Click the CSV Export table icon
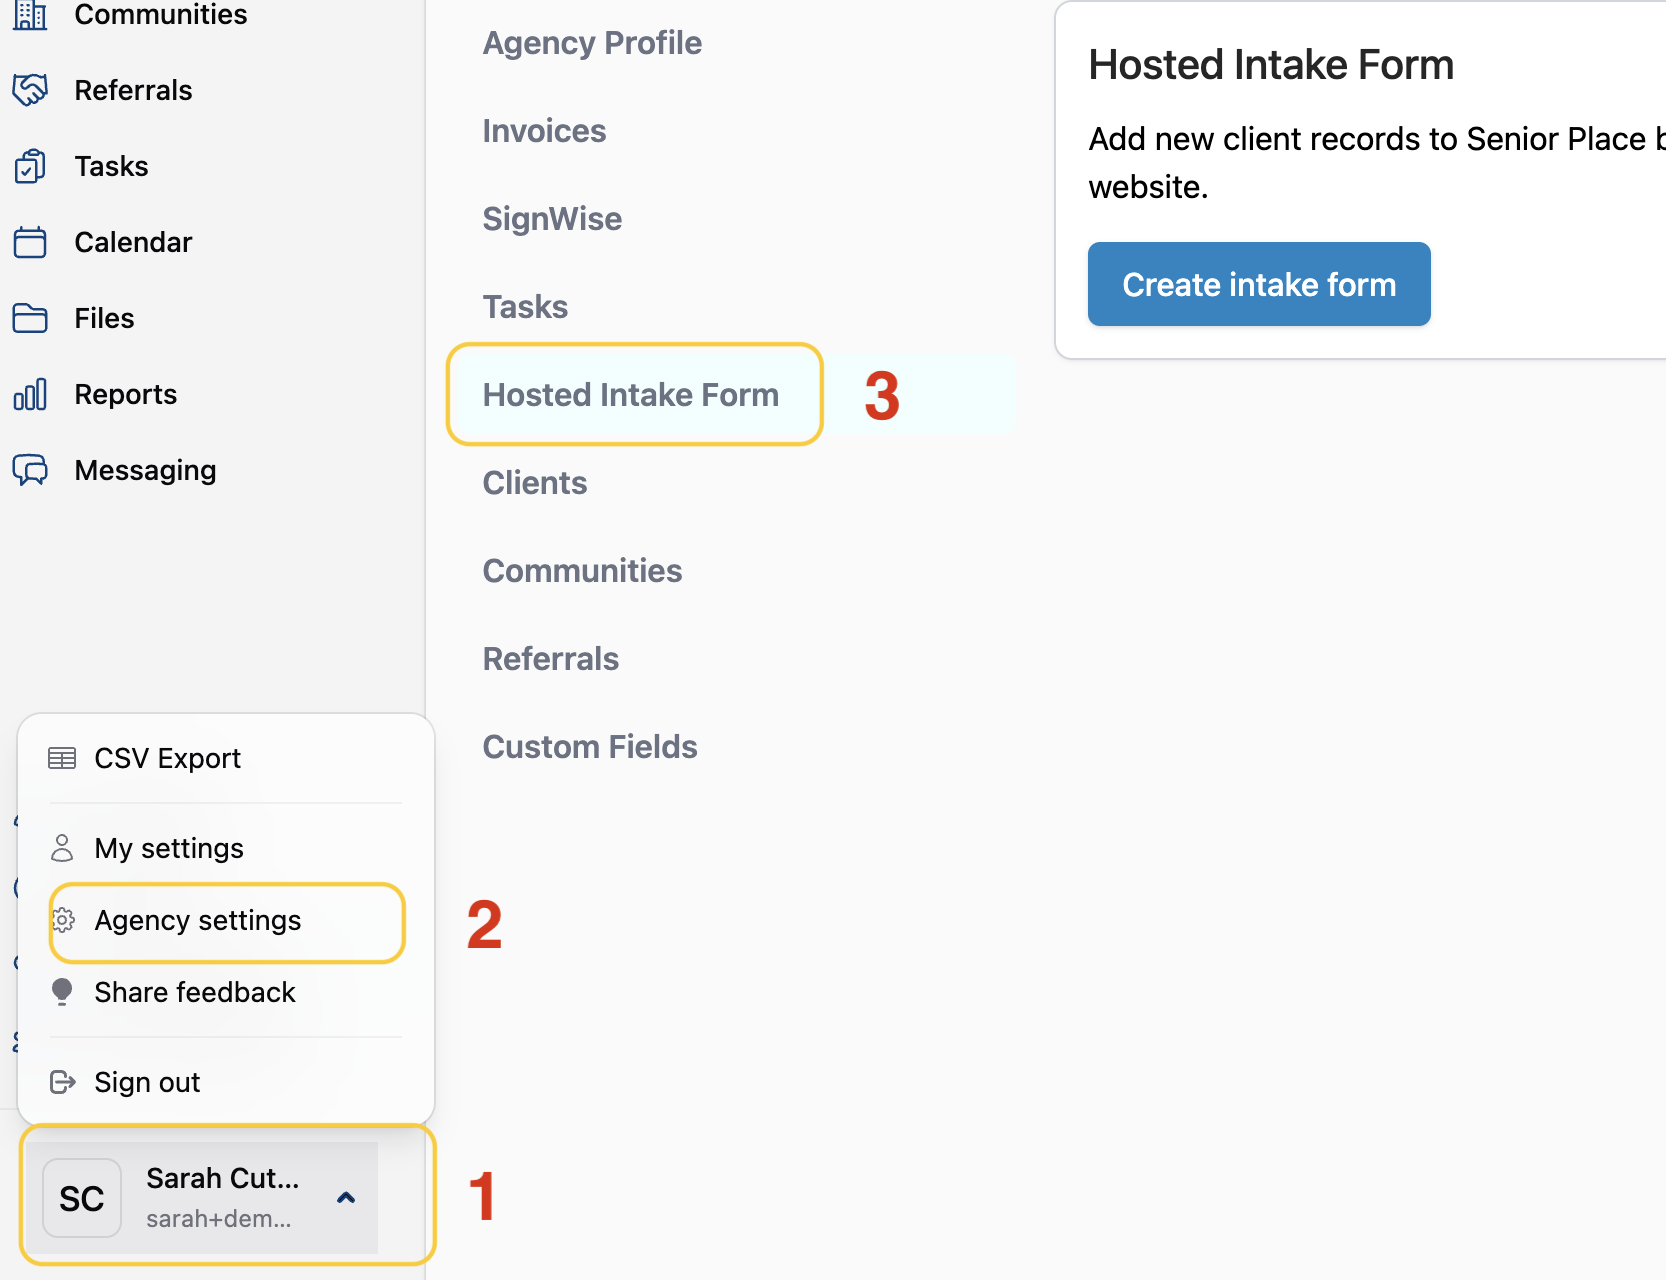 [62, 758]
